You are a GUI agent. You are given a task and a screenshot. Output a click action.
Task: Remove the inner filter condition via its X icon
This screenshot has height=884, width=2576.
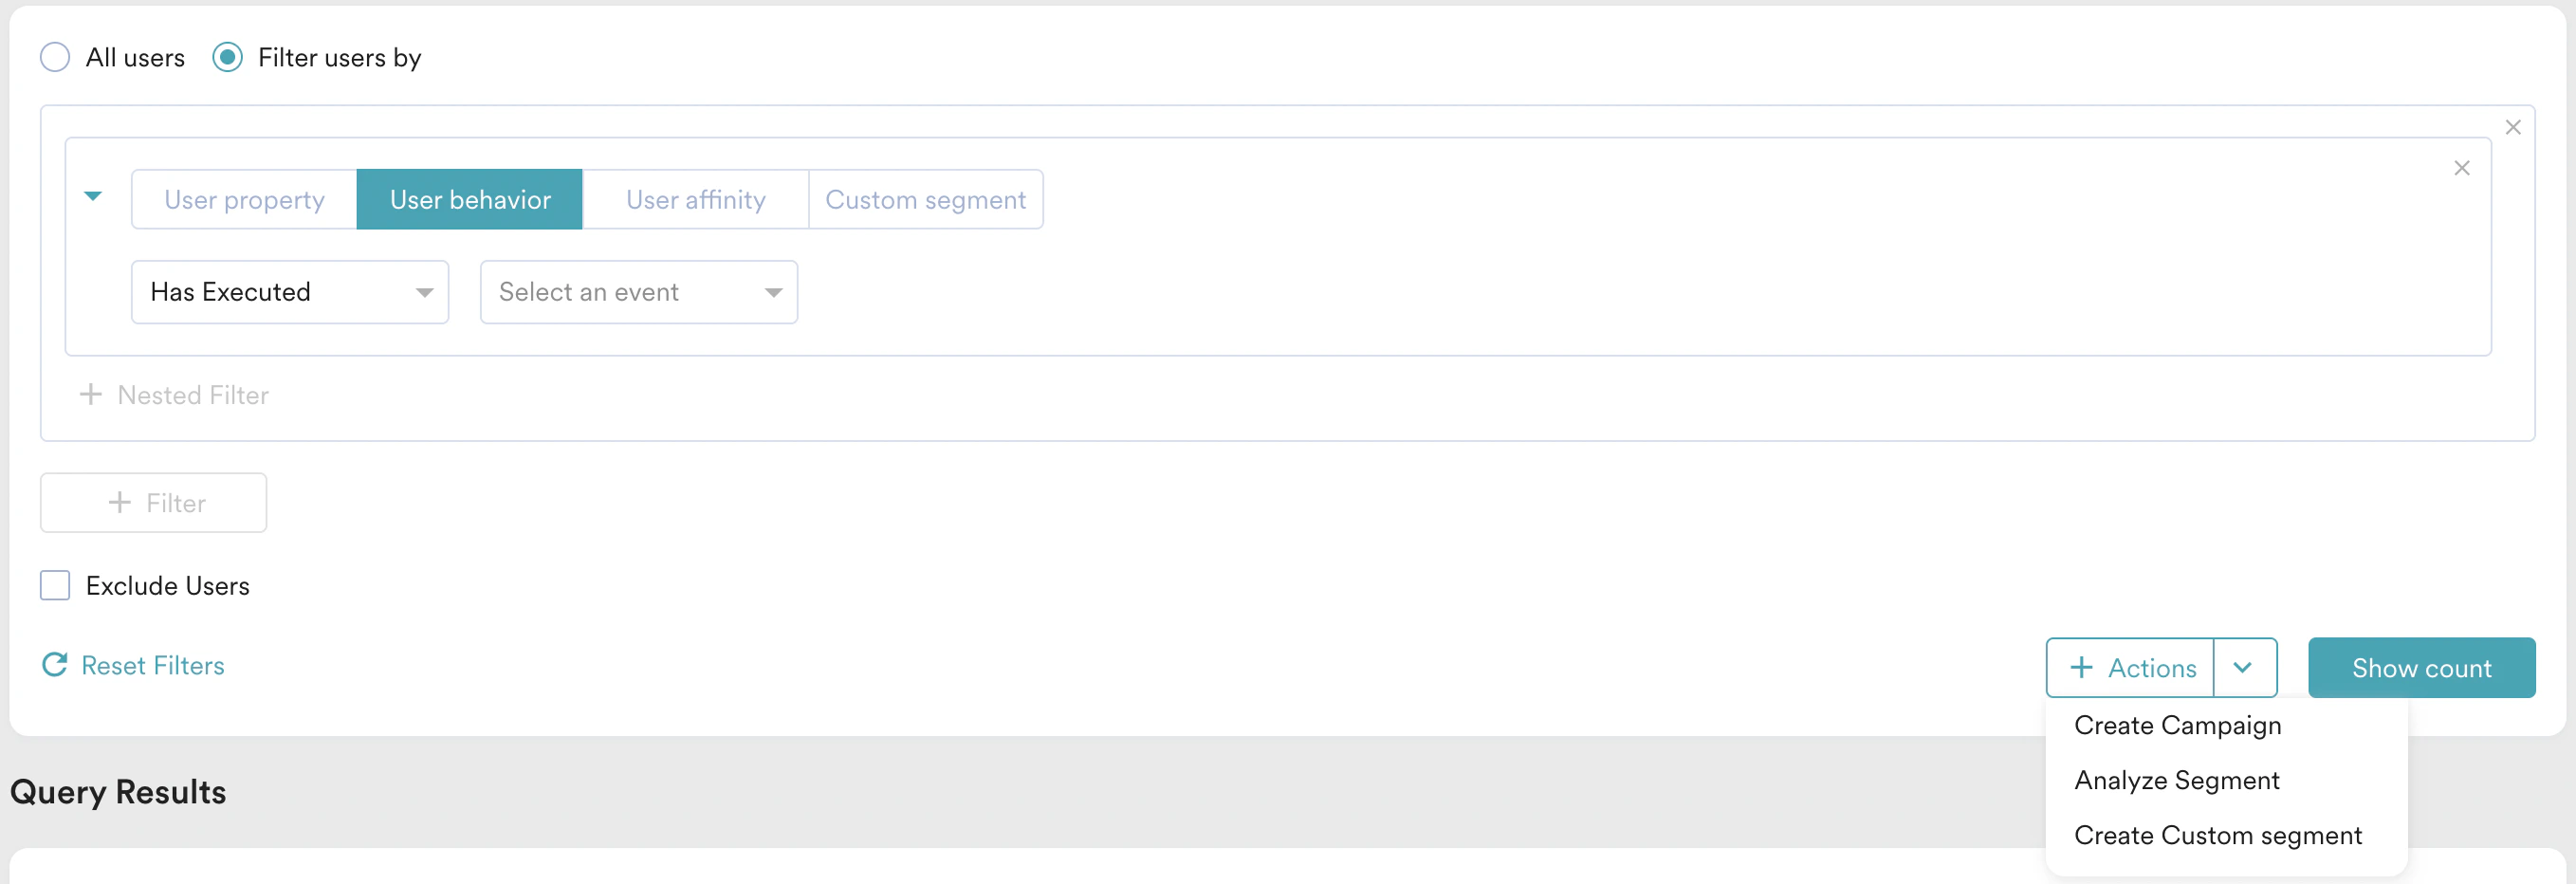[x=2463, y=168]
